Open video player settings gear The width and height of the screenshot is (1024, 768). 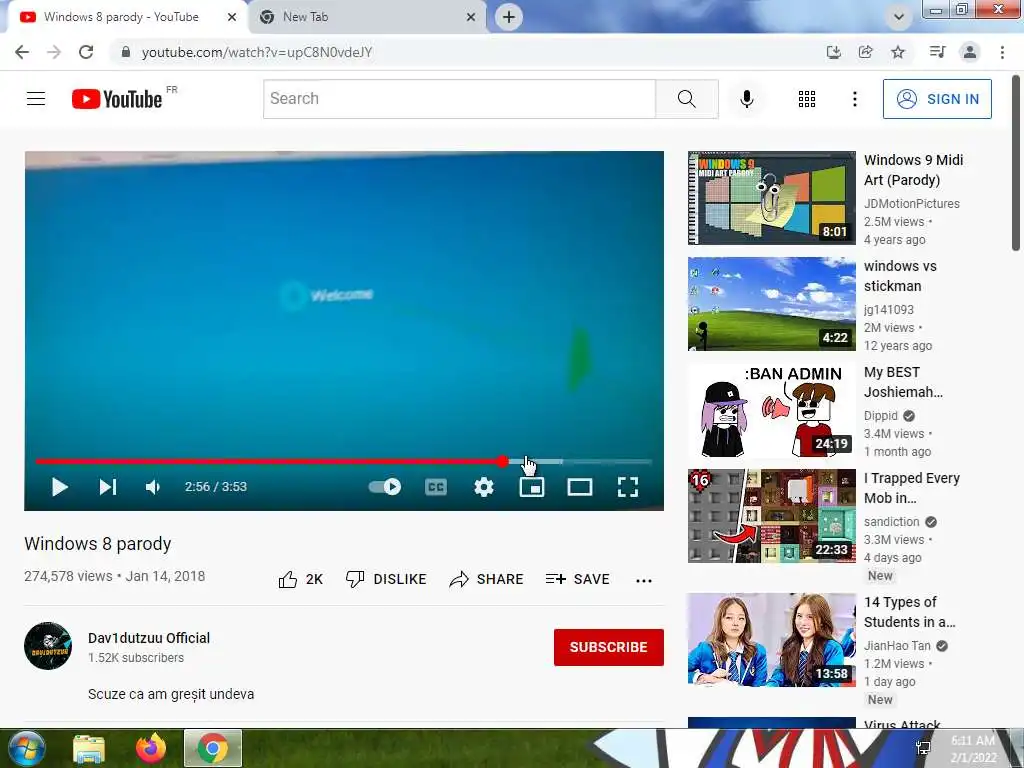pyautogui.click(x=483, y=487)
